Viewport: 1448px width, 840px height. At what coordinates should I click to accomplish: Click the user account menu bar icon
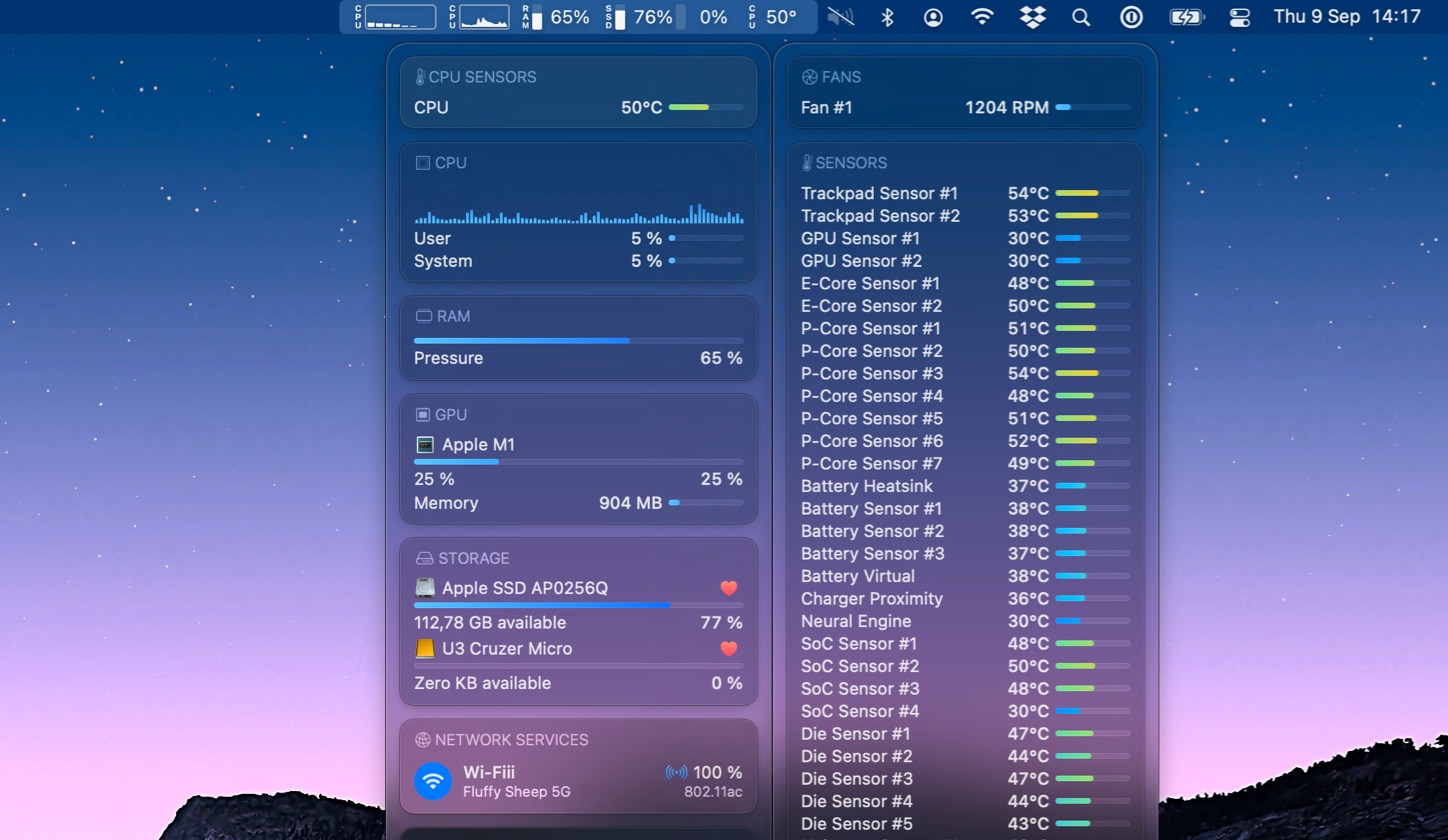(x=933, y=17)
